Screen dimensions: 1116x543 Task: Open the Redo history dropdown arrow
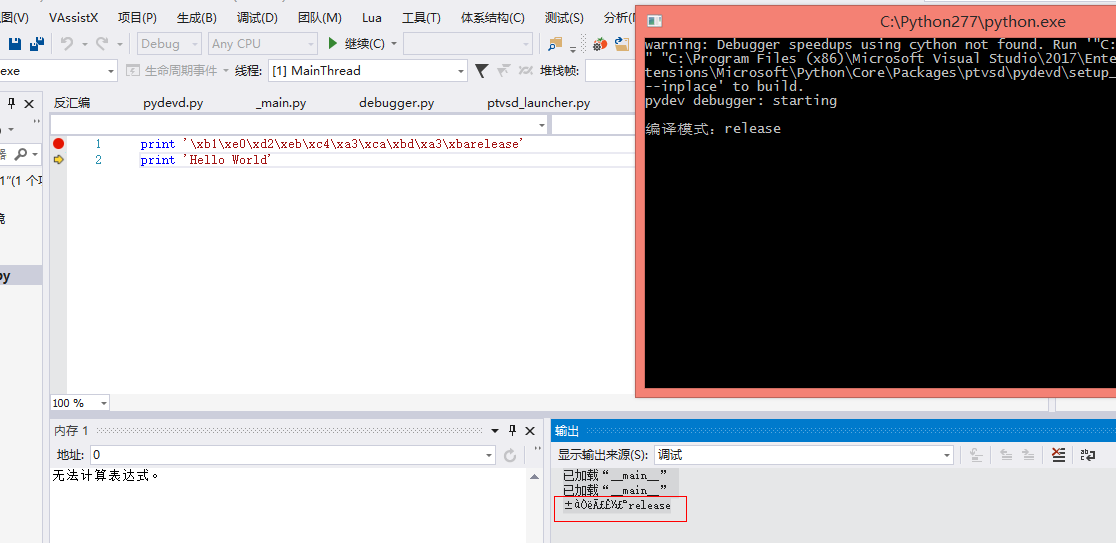(x=120, y=44)
